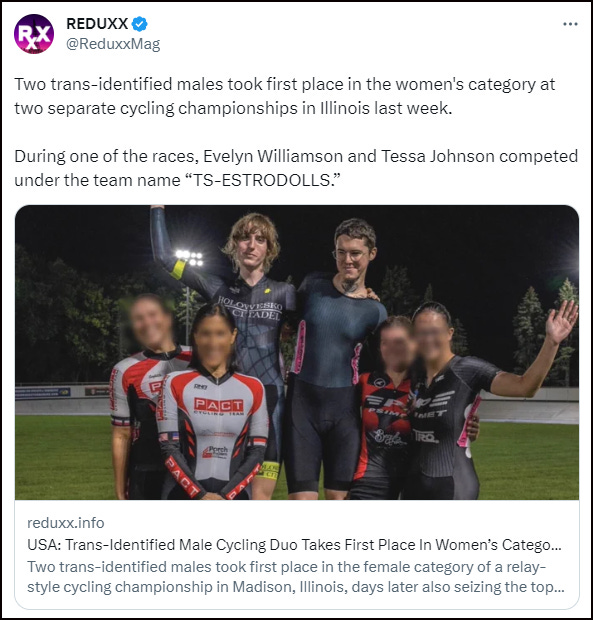Viewport: 593px width, 620px height.
Task: Select the first paragraph of the tweet
Action: tap(285, 96)
